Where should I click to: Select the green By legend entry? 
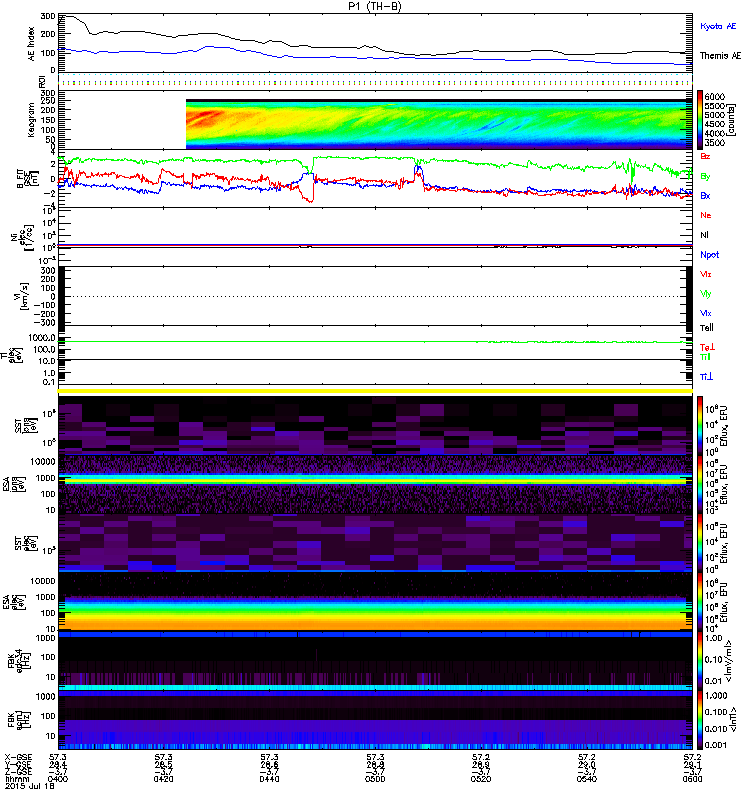click(x=706, y=176)
